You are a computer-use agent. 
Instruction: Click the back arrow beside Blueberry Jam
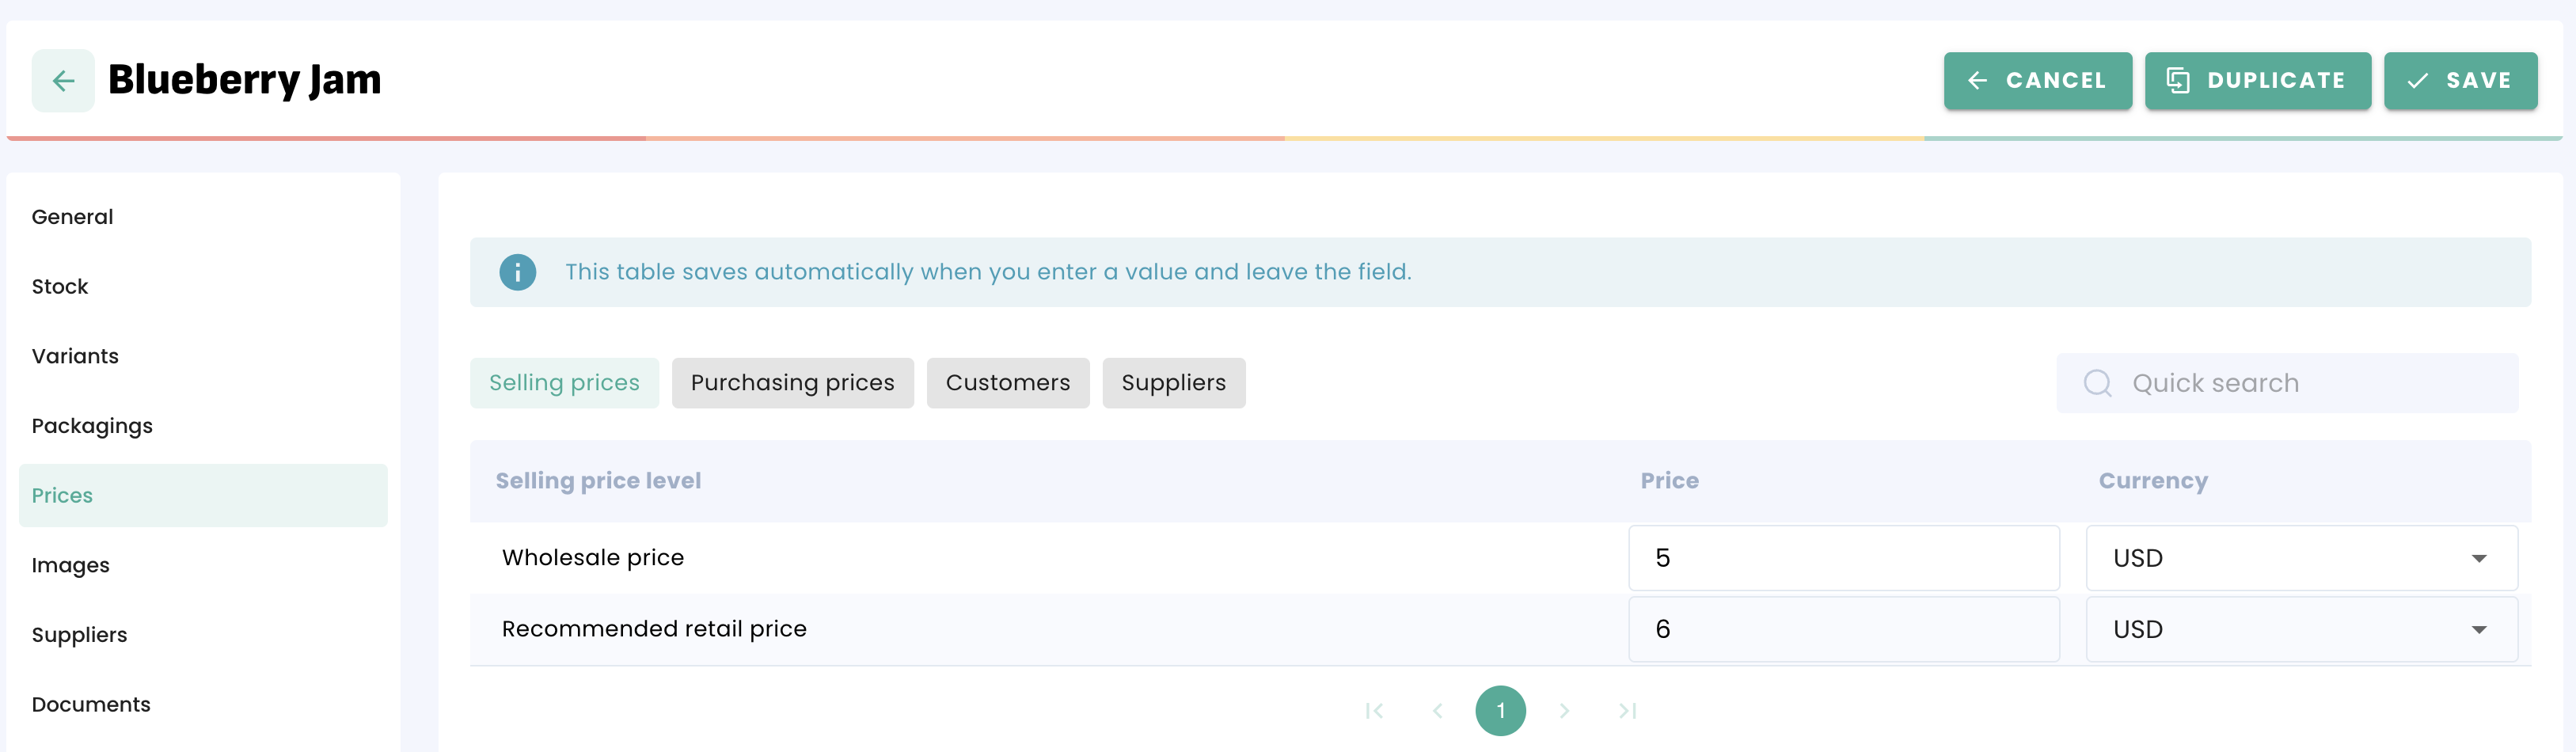click(63, 81)
